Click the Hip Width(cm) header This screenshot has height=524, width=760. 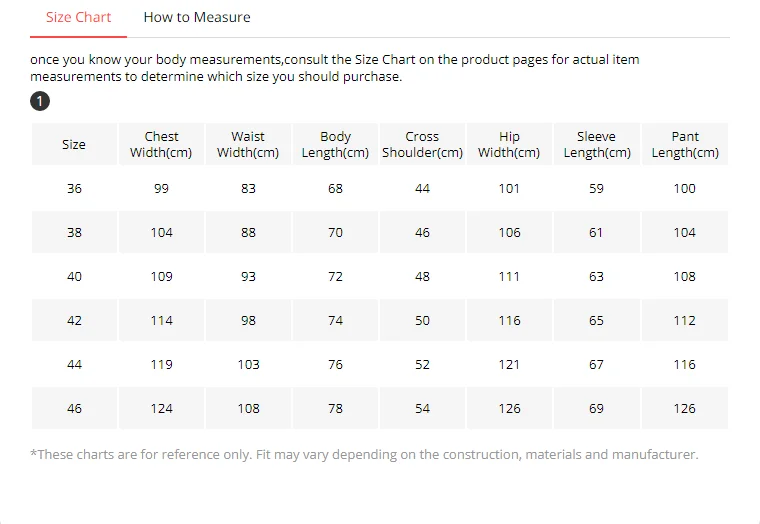[x=509, y=145]
